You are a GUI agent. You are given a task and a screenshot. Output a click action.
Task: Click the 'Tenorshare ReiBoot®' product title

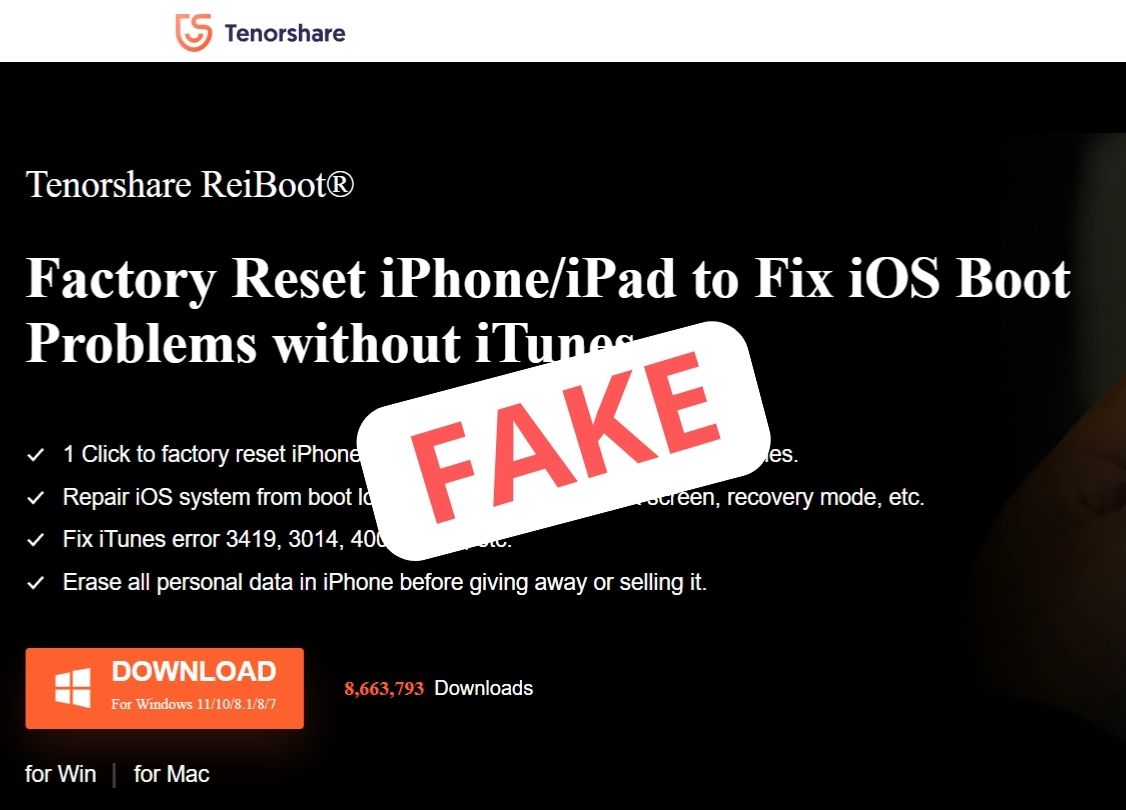(190, 185)
